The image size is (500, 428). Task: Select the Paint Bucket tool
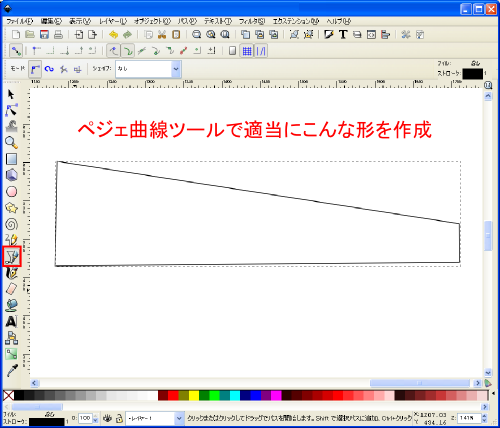(x=11, y=305)
